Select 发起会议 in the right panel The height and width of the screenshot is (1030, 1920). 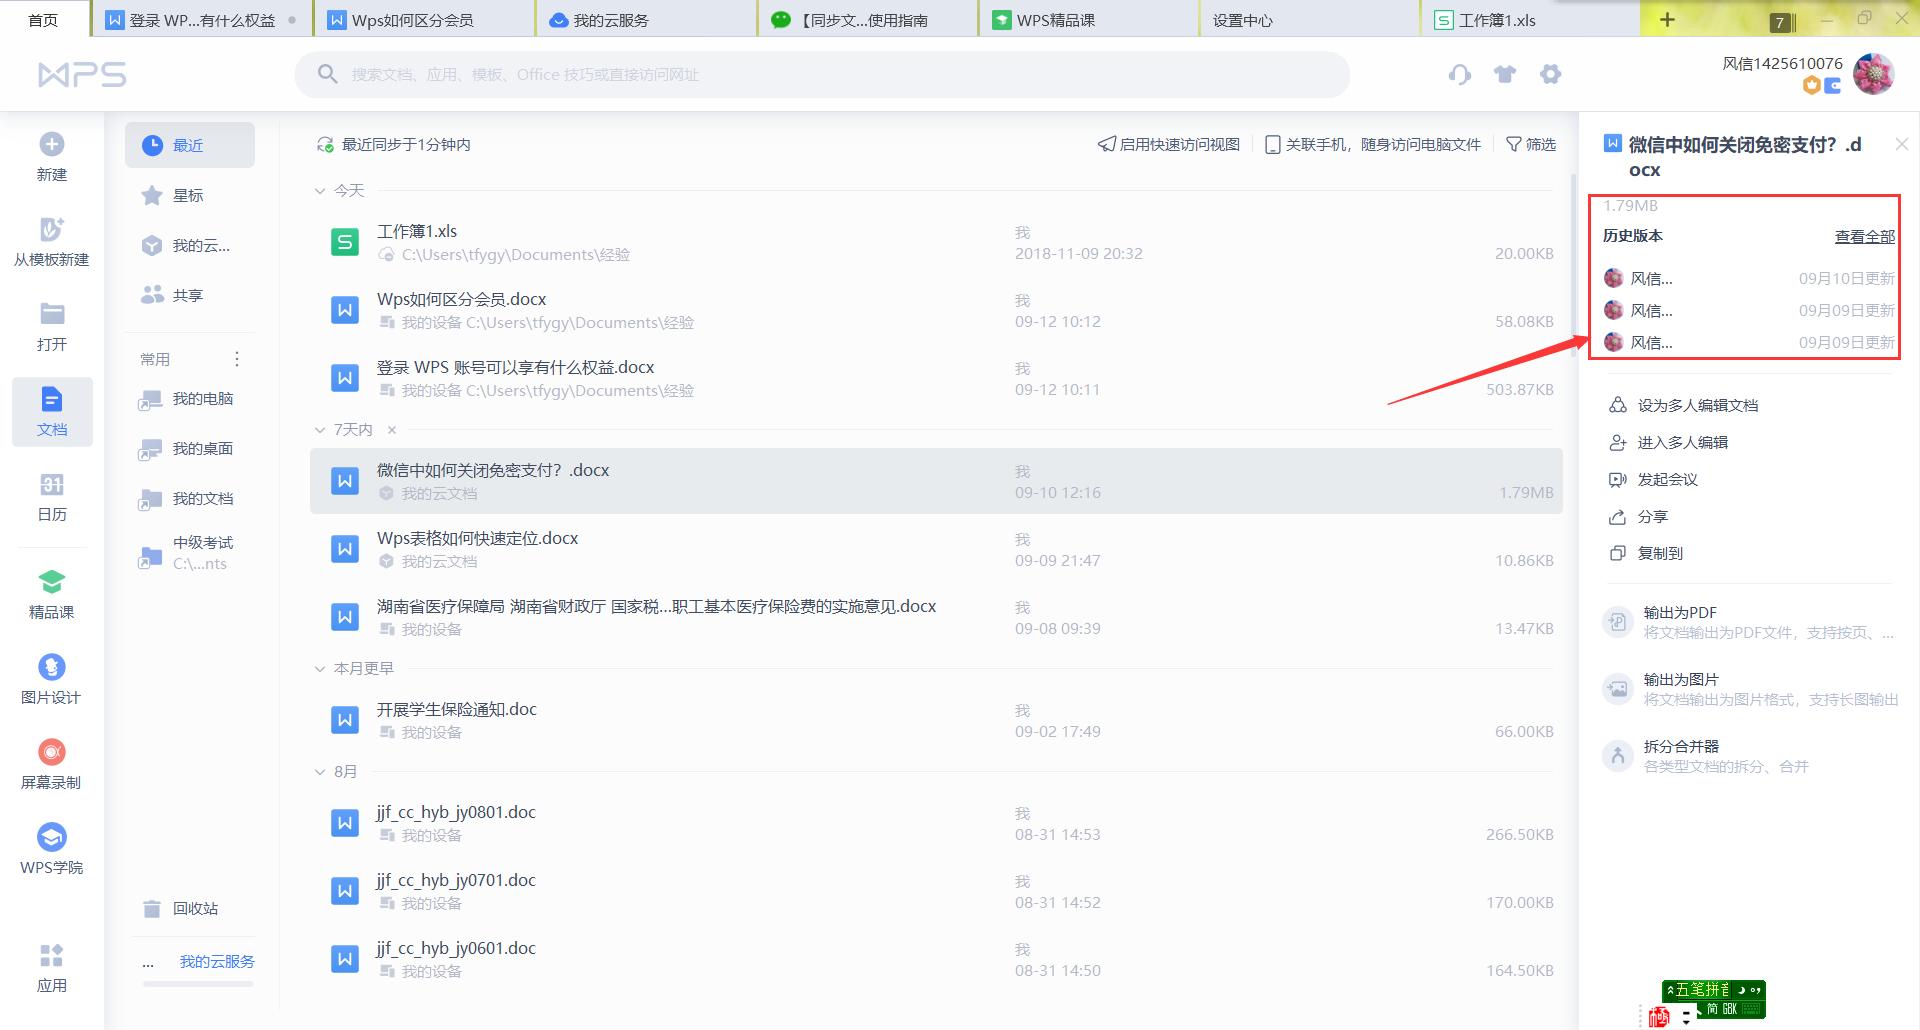click(1668, 479)
